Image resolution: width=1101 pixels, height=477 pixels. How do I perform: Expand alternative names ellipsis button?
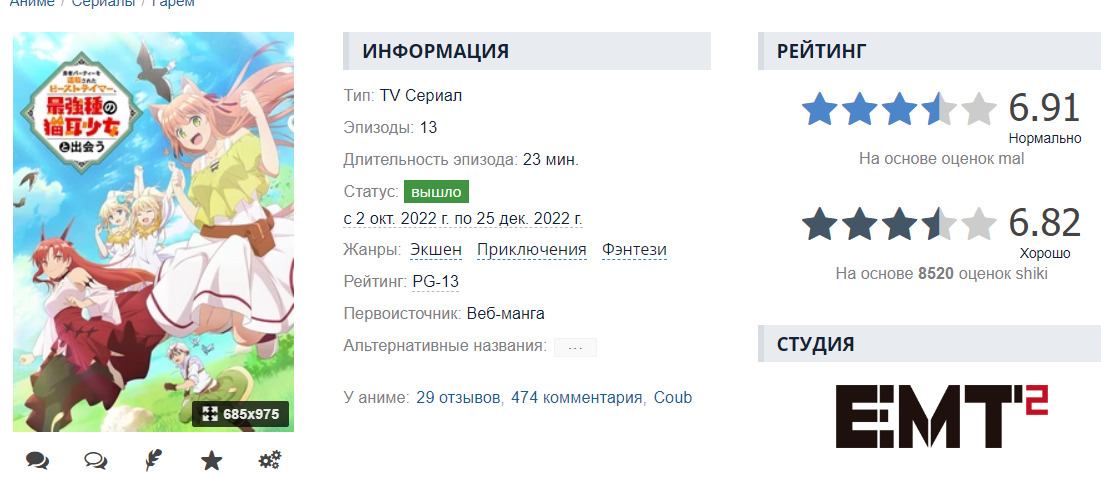[x=575, y=347]
